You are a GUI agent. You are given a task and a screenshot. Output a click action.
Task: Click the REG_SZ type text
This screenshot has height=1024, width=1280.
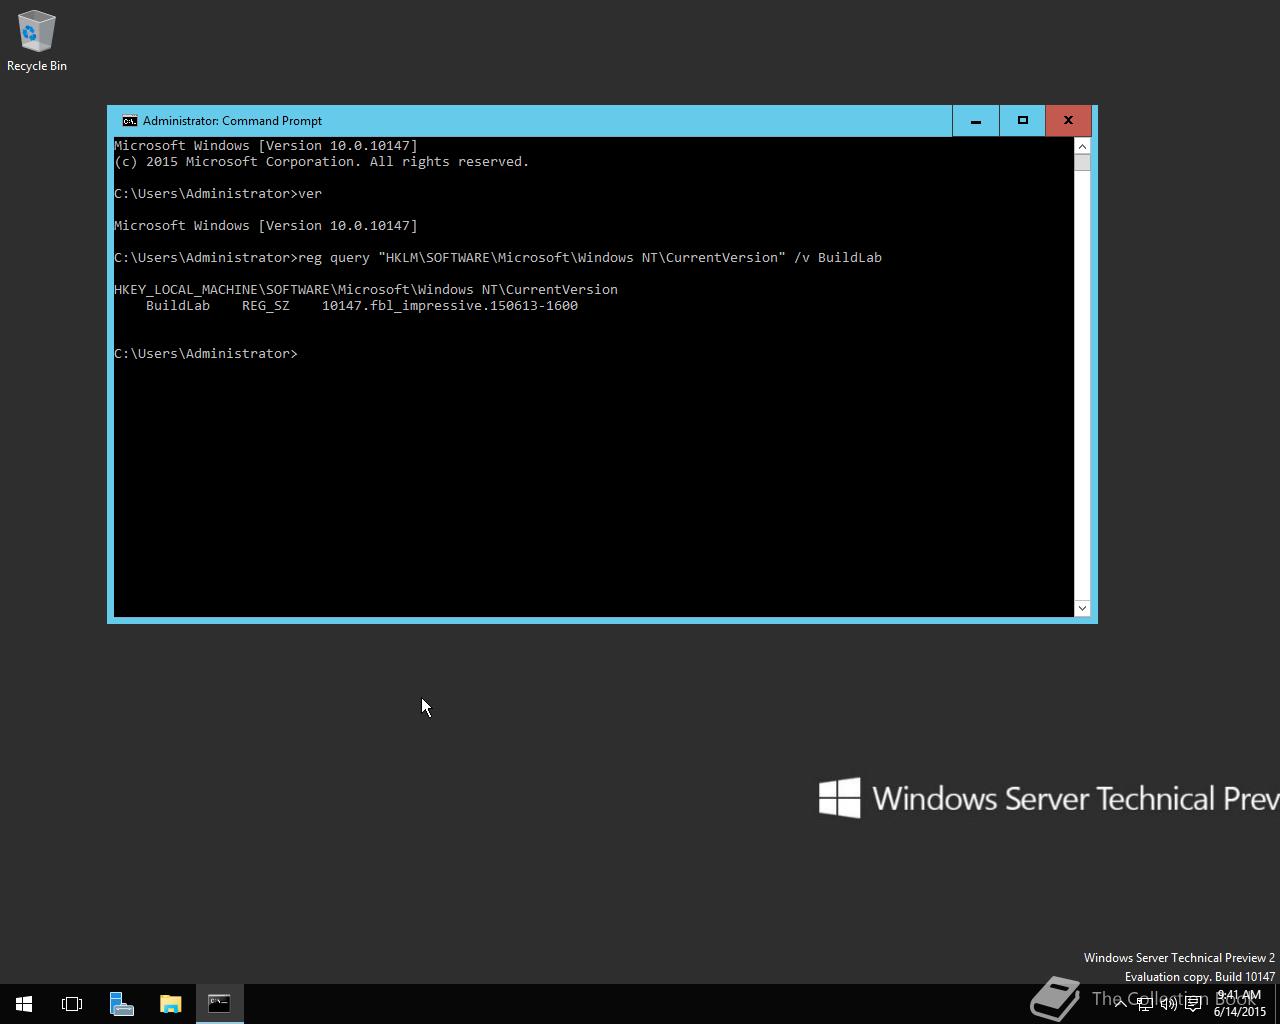click(x=266, y=306)
